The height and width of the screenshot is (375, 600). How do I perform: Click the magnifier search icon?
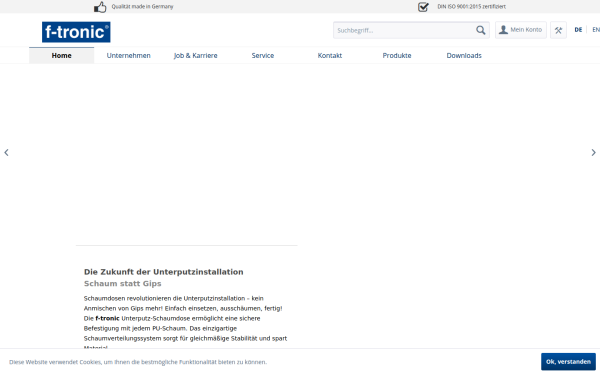point(481,30)
